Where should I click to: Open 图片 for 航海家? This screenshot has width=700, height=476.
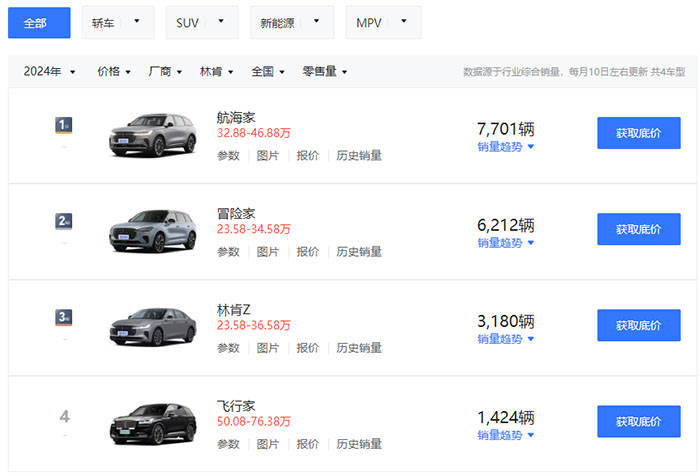tap(268, 155)
